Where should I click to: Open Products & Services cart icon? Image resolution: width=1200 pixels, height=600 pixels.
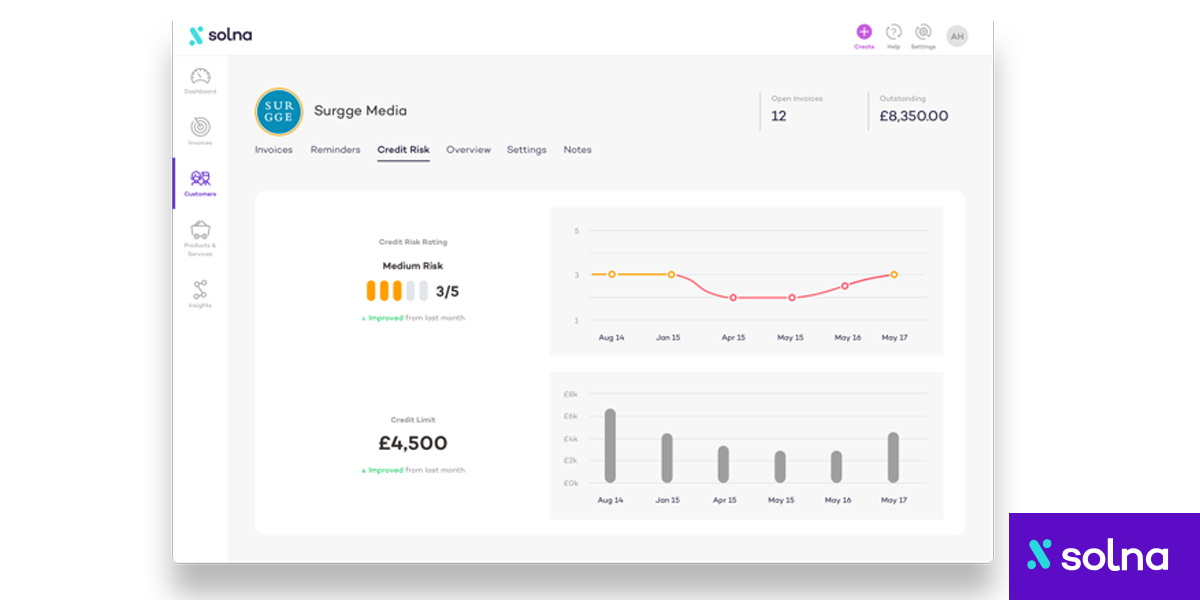[200, 230]
